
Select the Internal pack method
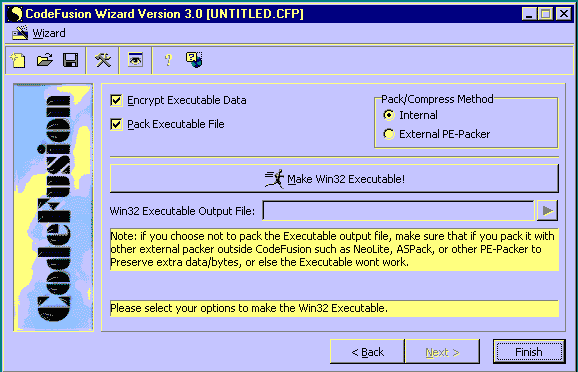pos(389,115)
